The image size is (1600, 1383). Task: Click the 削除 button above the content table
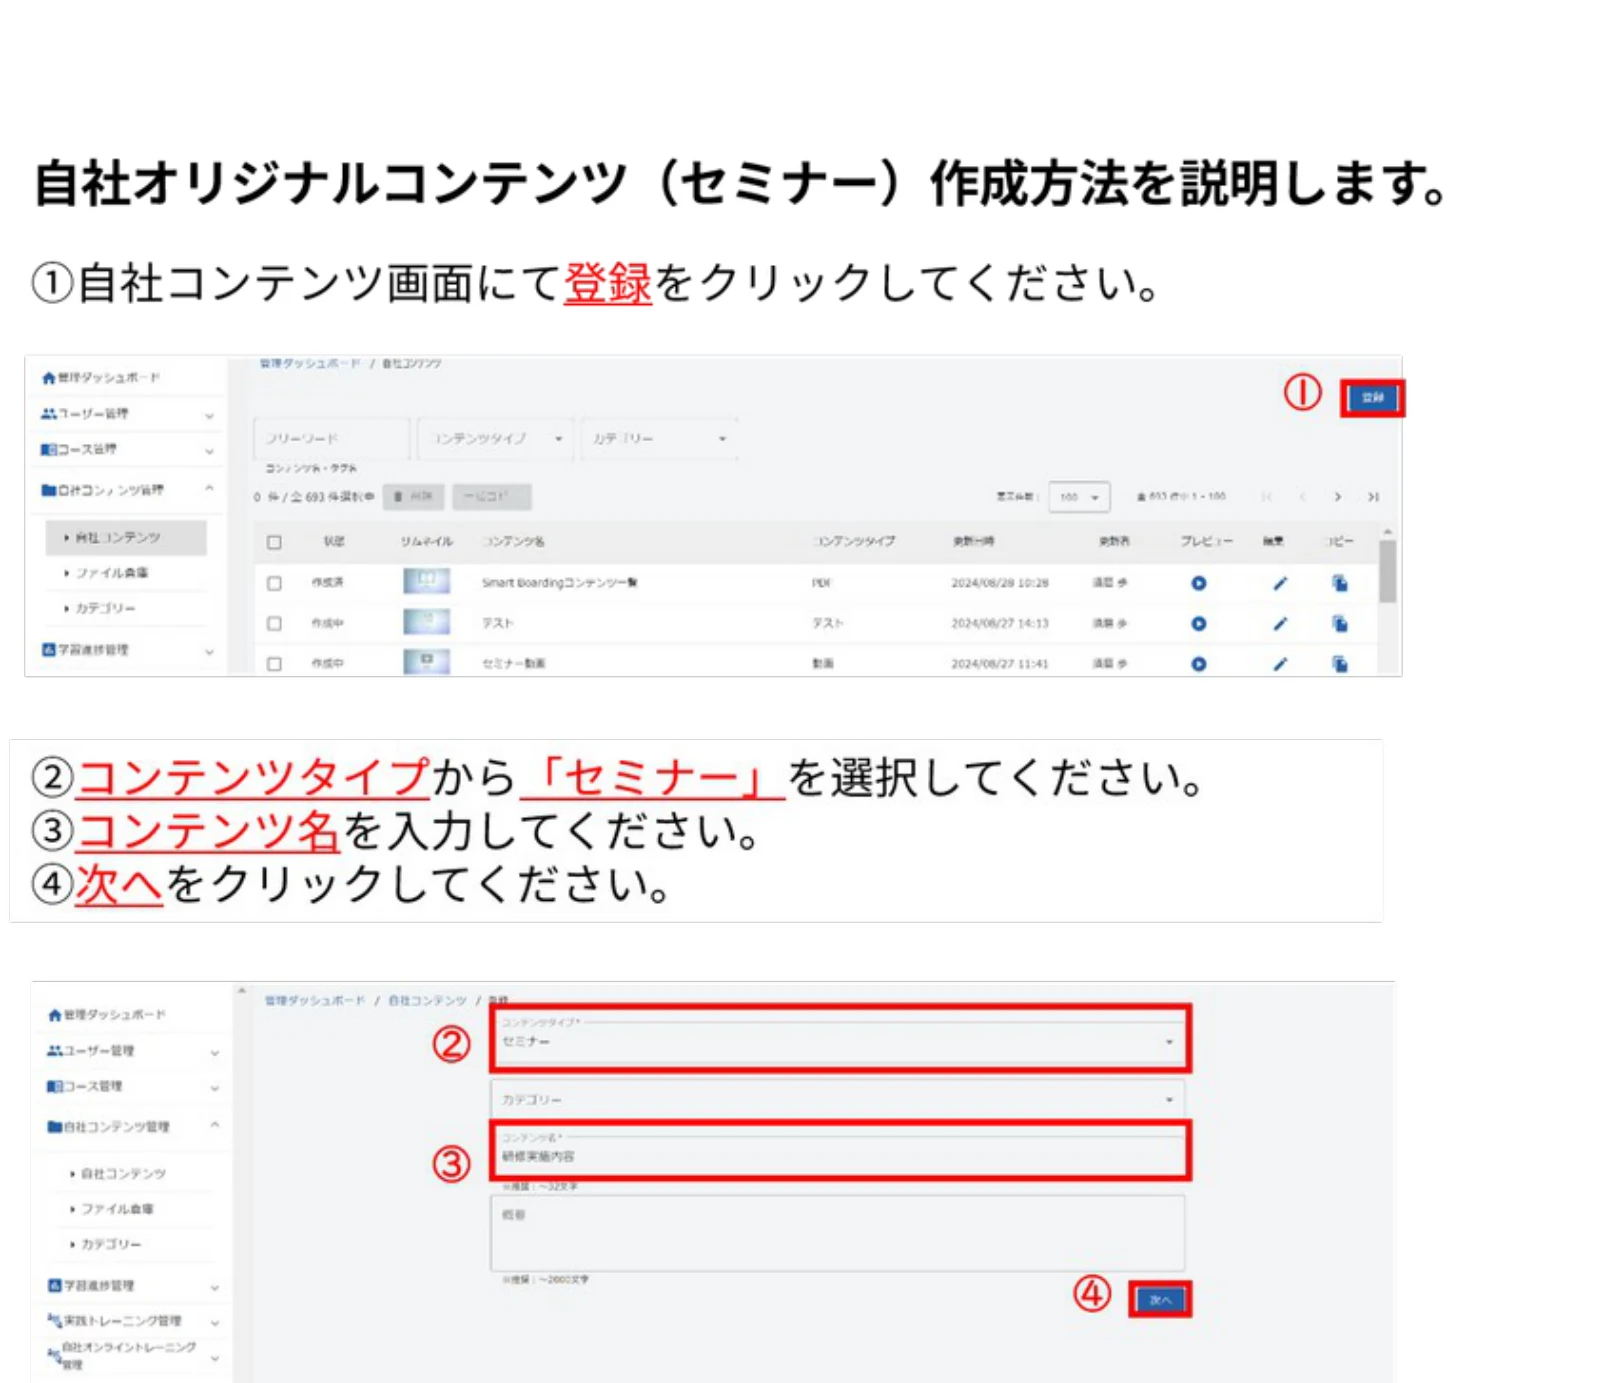[x=414, y=496]
